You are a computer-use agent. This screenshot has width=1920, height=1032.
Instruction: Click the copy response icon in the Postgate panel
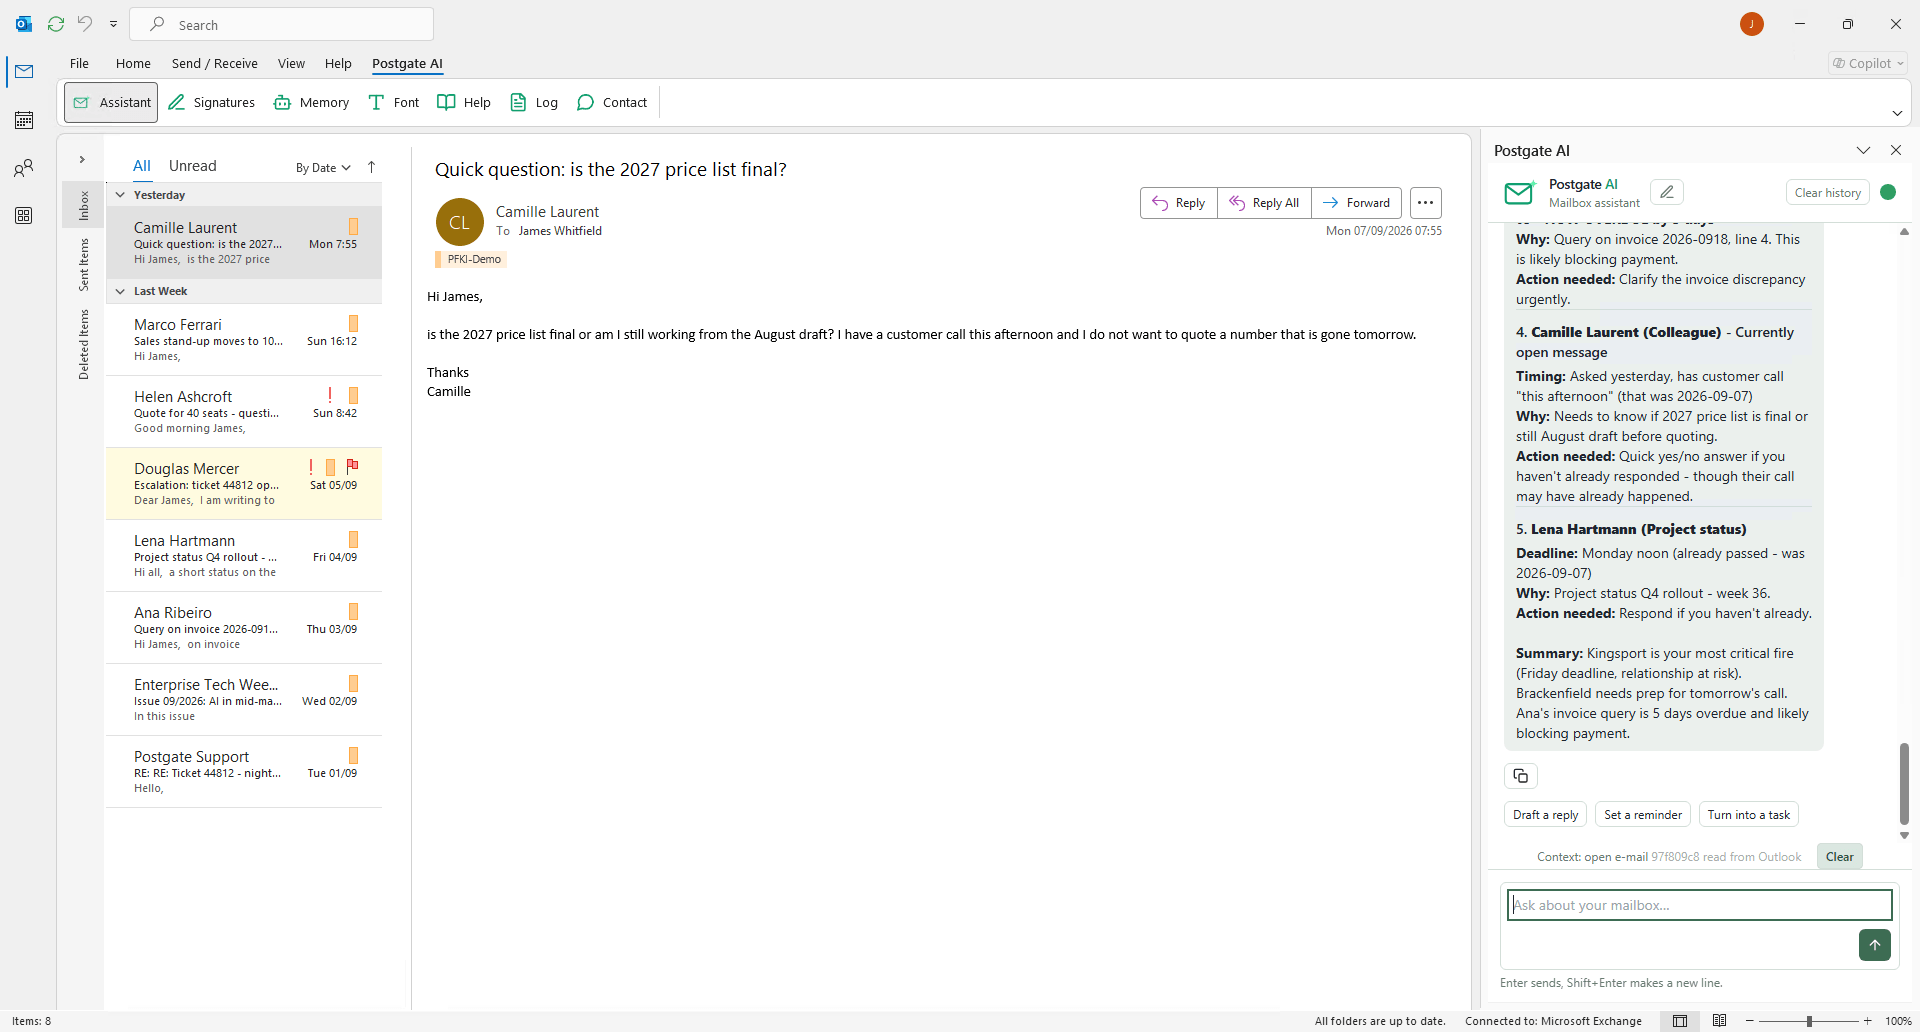1520,776
